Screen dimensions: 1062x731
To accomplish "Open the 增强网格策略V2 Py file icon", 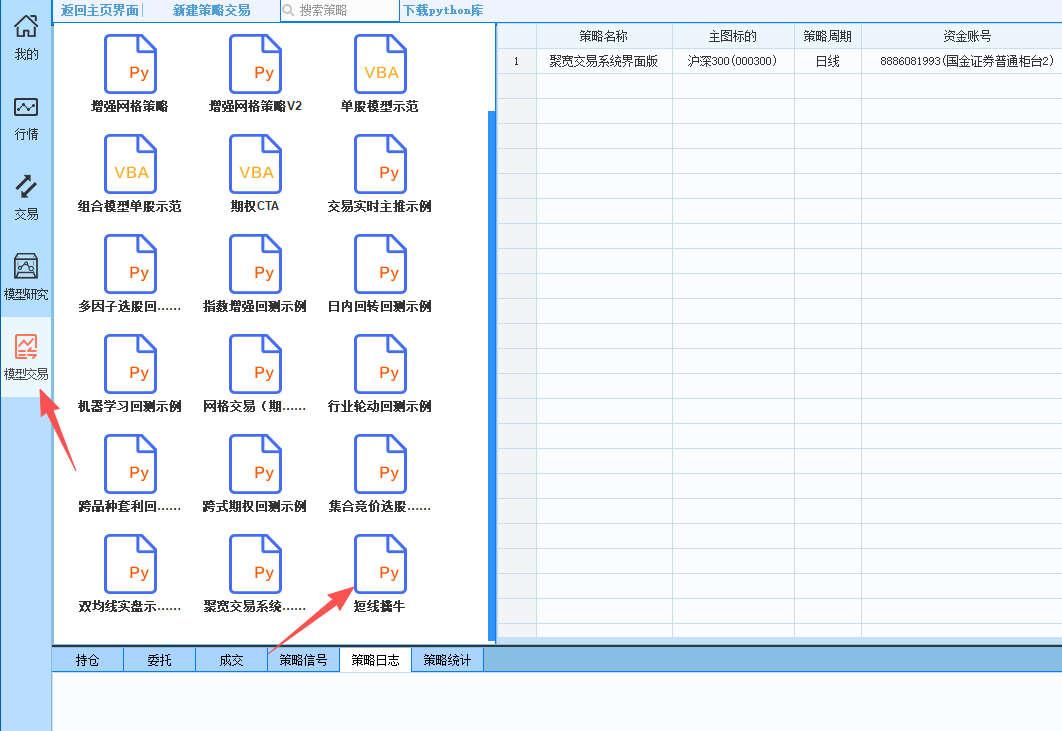I will click(255, 64).
